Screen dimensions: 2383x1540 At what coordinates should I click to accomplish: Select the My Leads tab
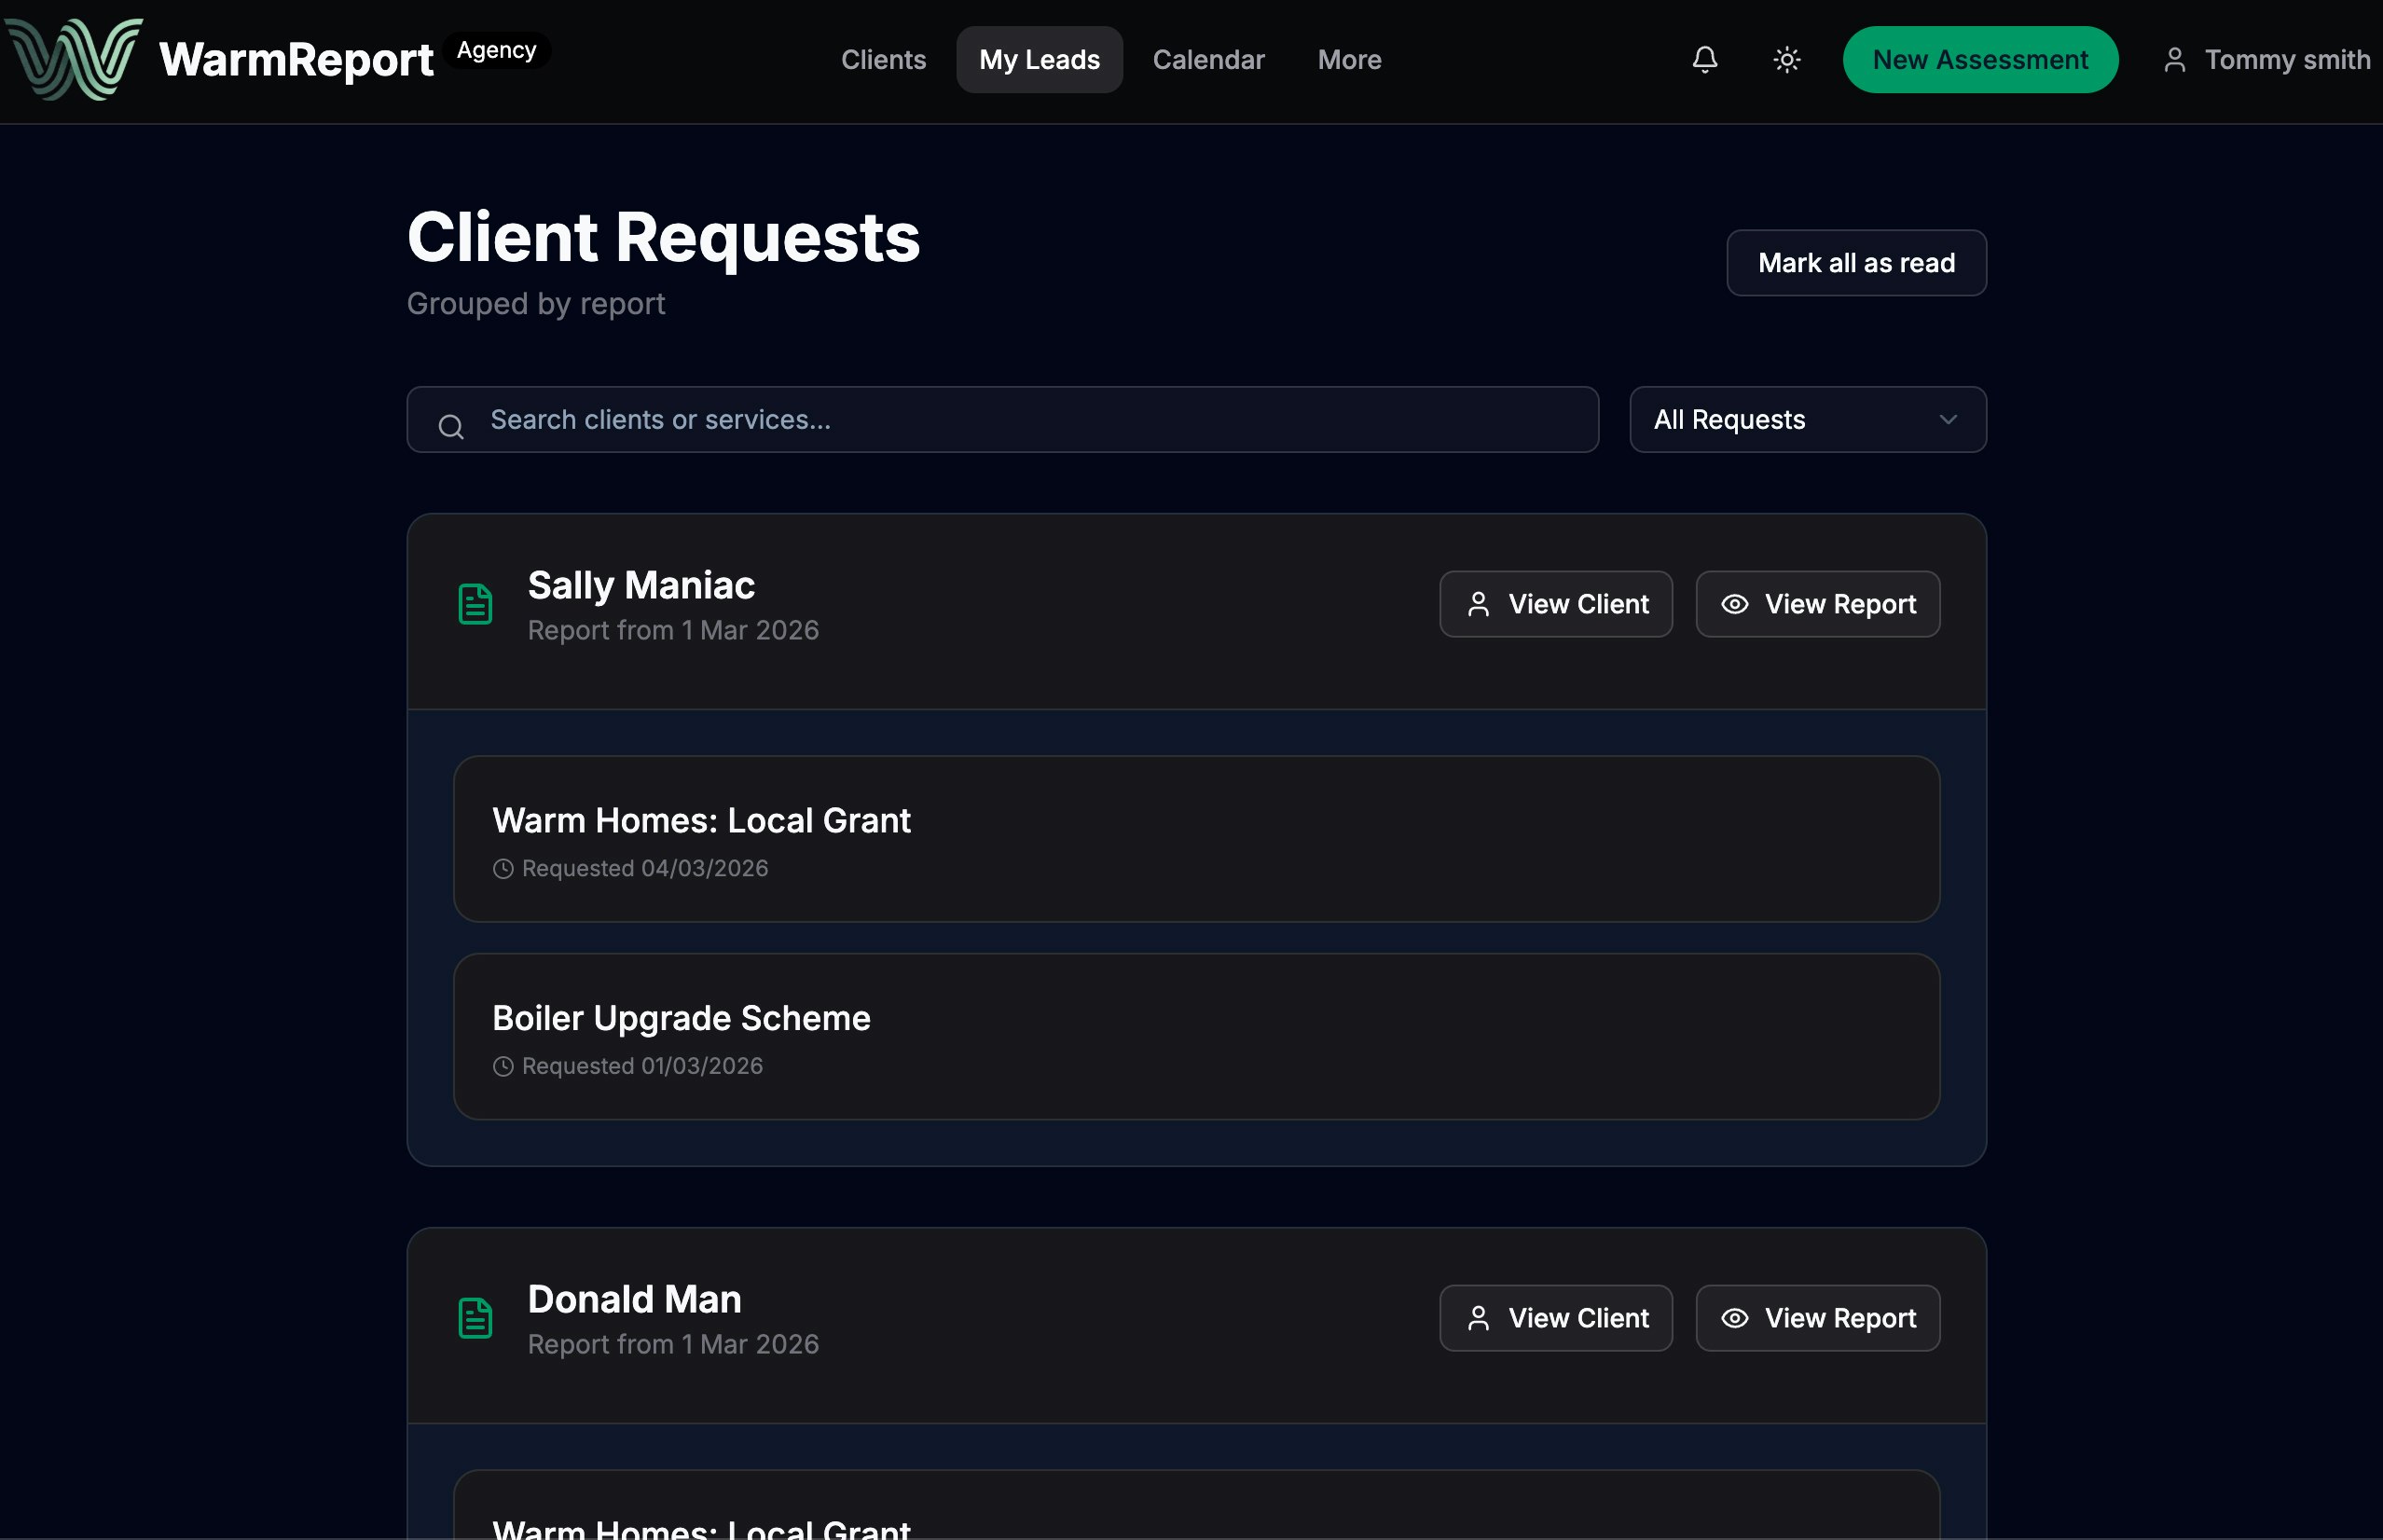pyautogui.click(x=1039, y=60)
